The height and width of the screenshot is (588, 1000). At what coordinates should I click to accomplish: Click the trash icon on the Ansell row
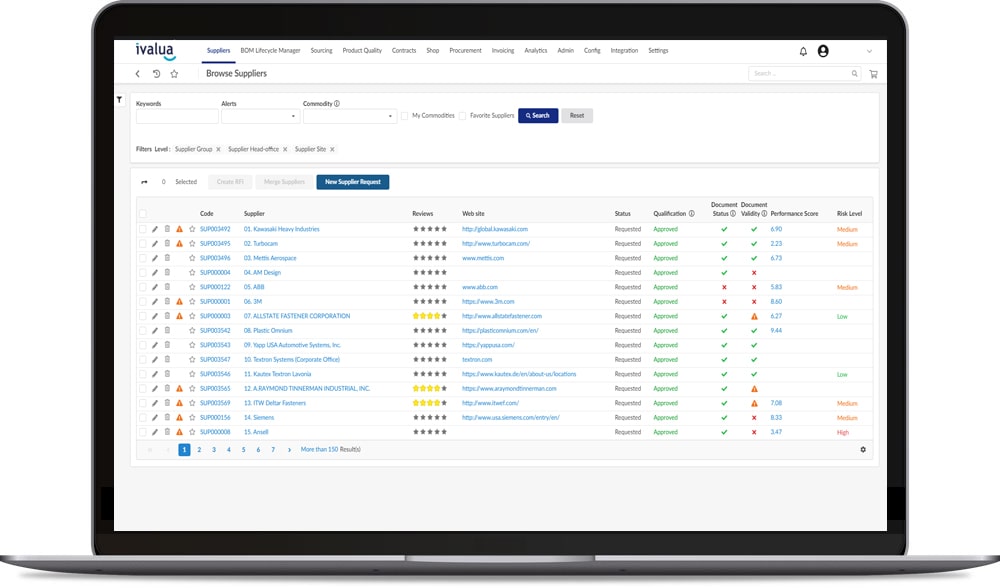[167, 432]
